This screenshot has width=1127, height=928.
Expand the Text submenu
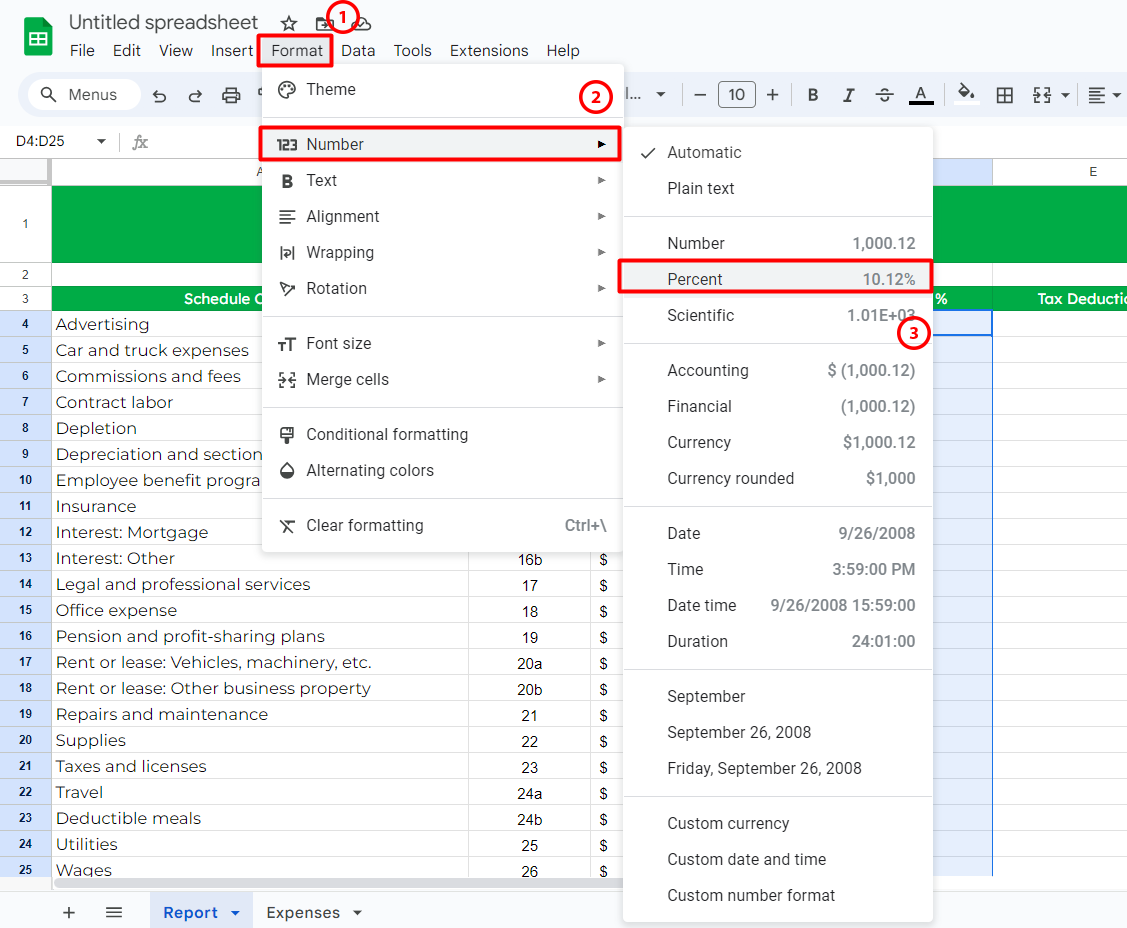(442, 180)
